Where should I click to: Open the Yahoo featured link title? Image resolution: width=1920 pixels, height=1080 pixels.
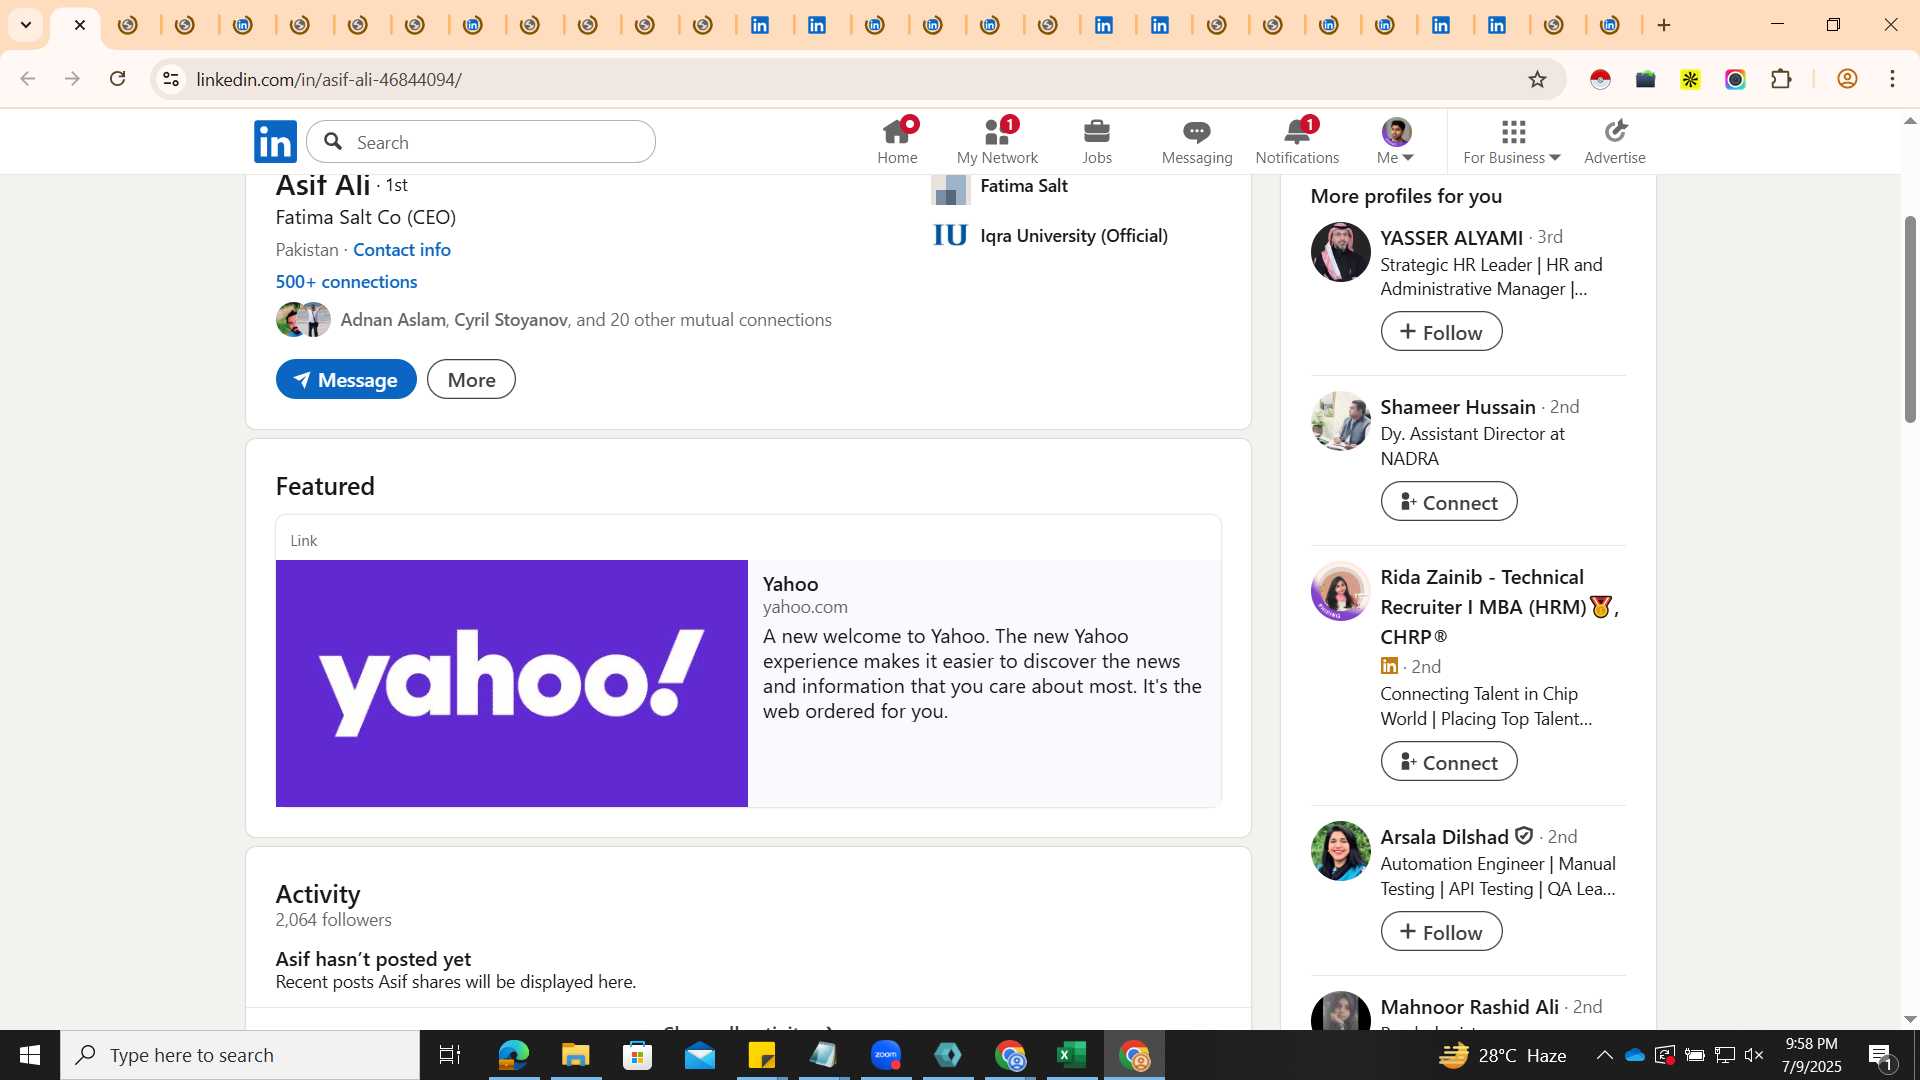click(x=790, y=584)
